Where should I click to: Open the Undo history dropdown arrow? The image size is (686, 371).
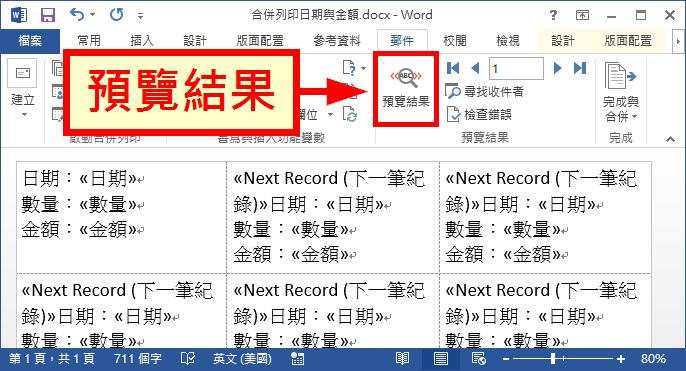pos(93,15)
